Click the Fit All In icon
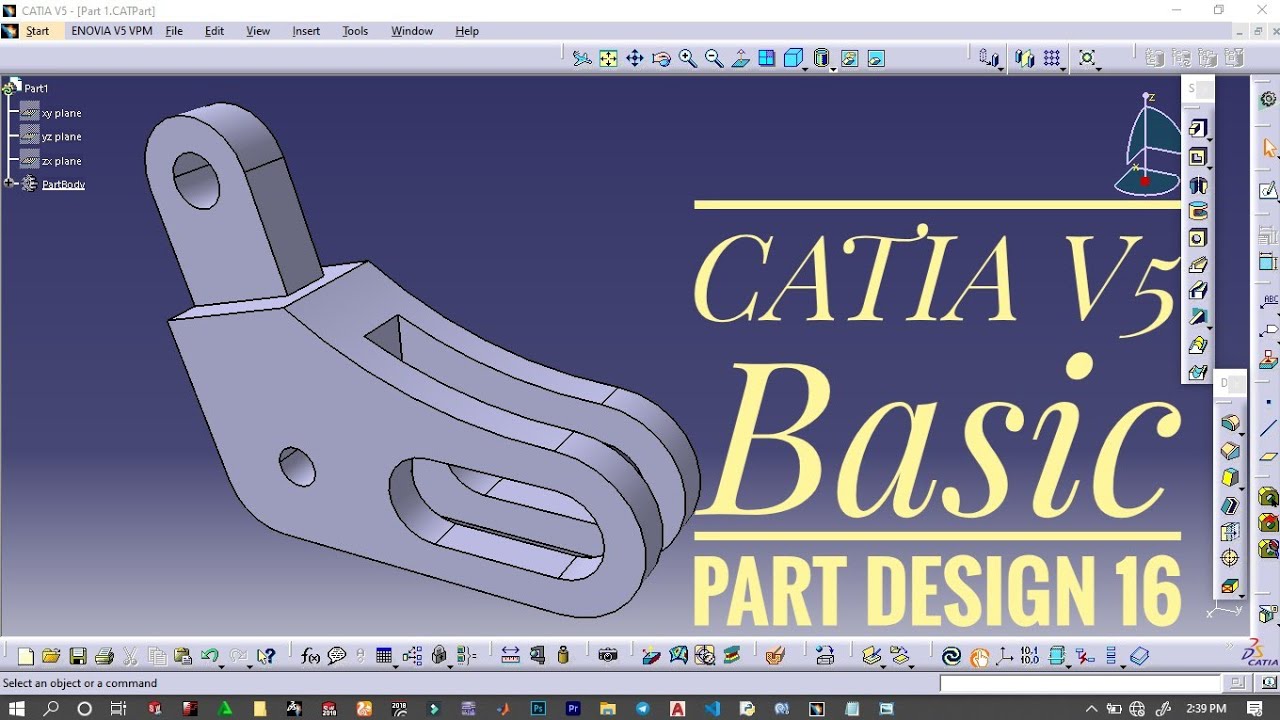 point(608,59)
